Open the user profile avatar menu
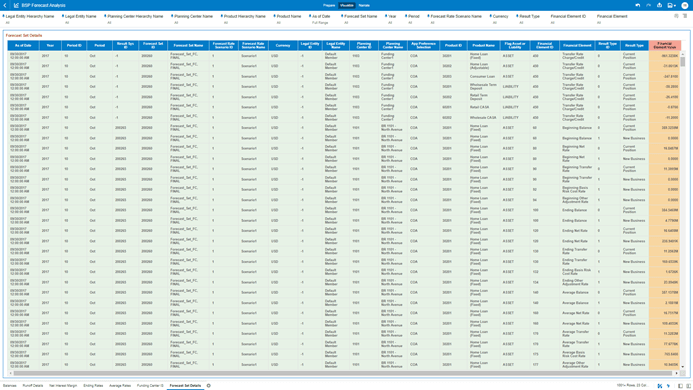693x390 pixels. click(x=685, y=5)
